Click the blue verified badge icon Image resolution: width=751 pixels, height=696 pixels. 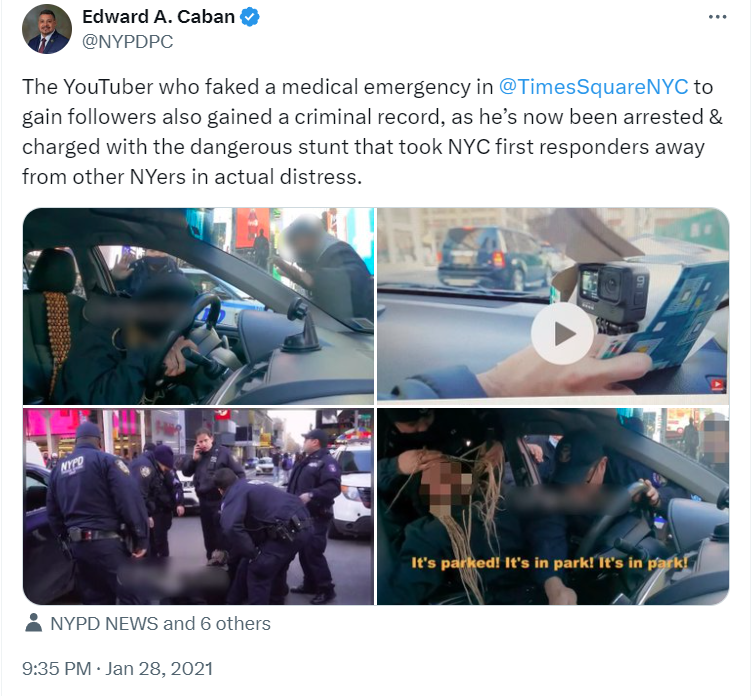pyautogui.click(x=250, y=17)
